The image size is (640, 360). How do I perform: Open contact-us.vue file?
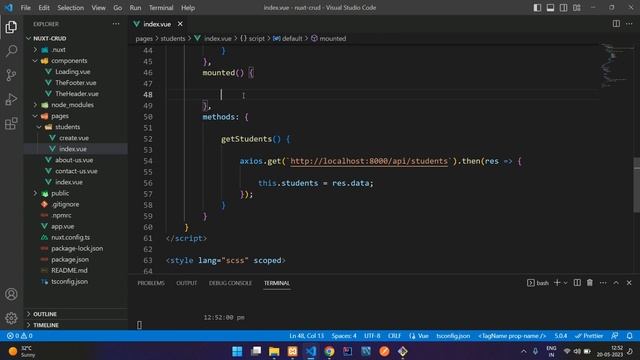coord(76,171)
